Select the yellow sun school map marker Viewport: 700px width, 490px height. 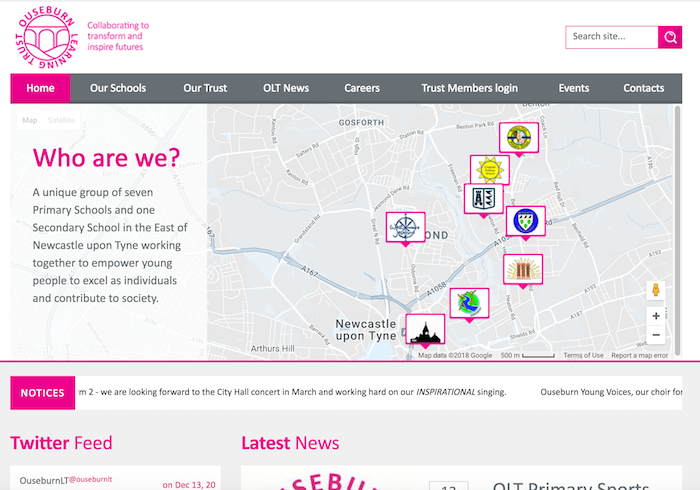click(489, 169)
